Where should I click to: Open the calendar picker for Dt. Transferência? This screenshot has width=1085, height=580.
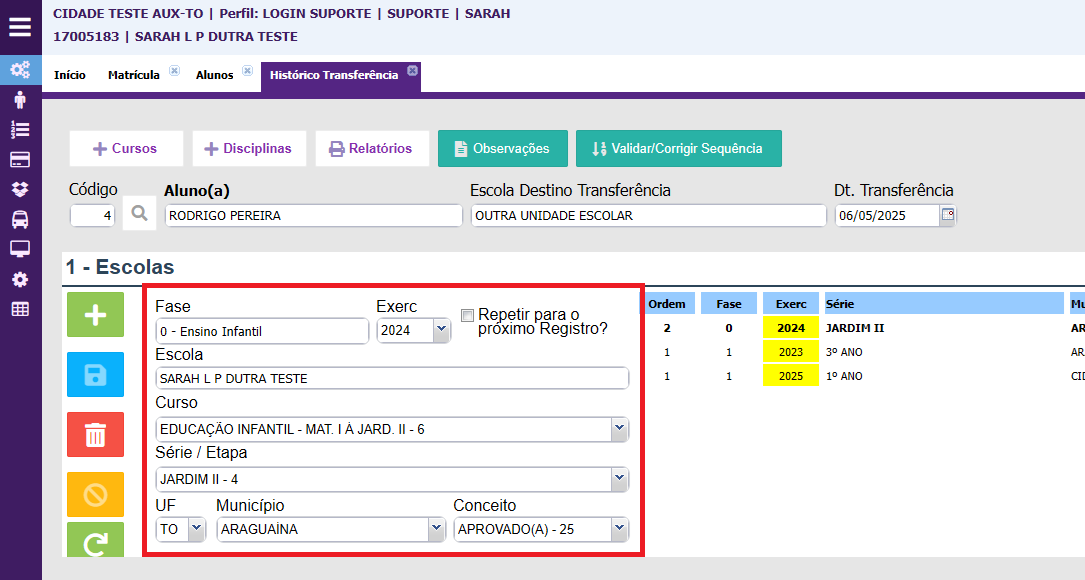click(947, 214)
